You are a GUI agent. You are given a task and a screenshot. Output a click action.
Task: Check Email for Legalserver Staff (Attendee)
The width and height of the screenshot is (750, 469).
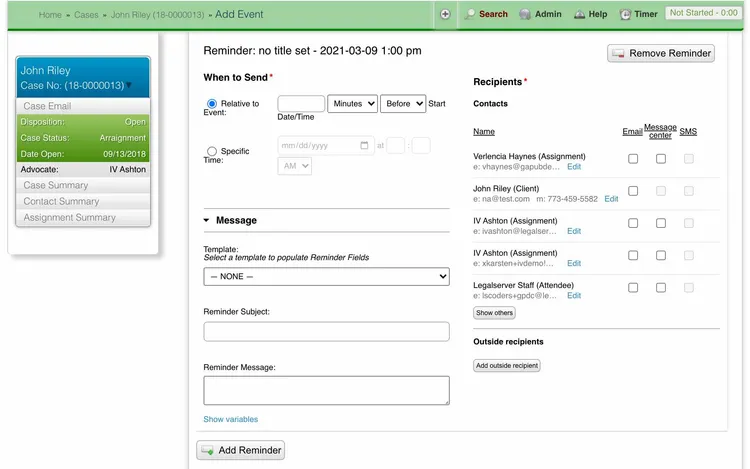633,288
